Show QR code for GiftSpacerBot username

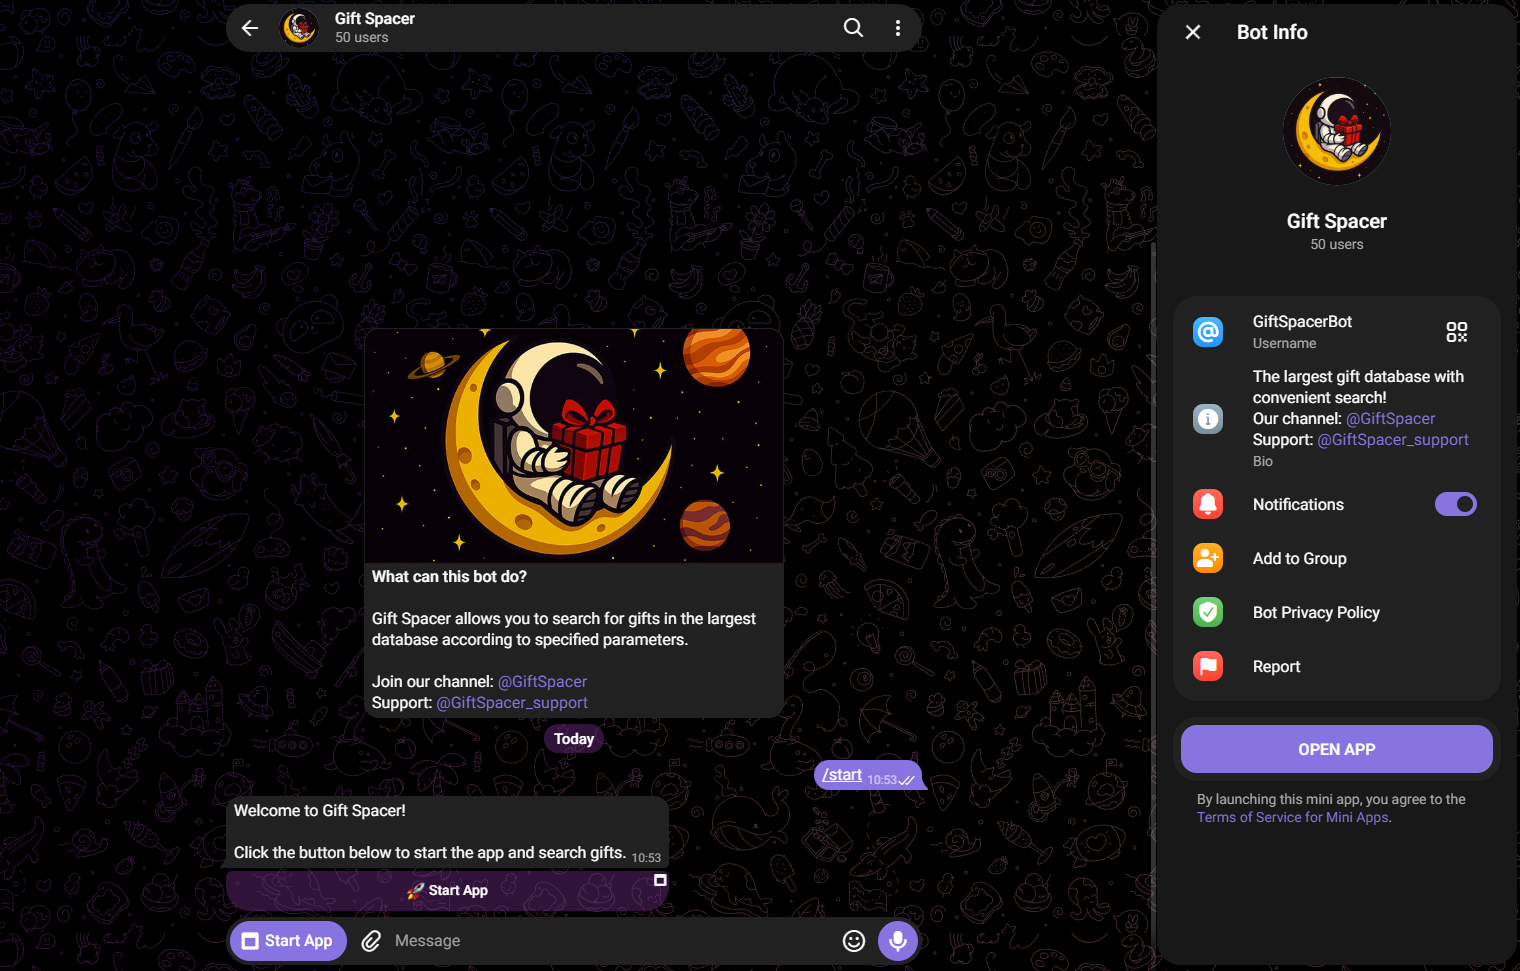point(1457,332)
